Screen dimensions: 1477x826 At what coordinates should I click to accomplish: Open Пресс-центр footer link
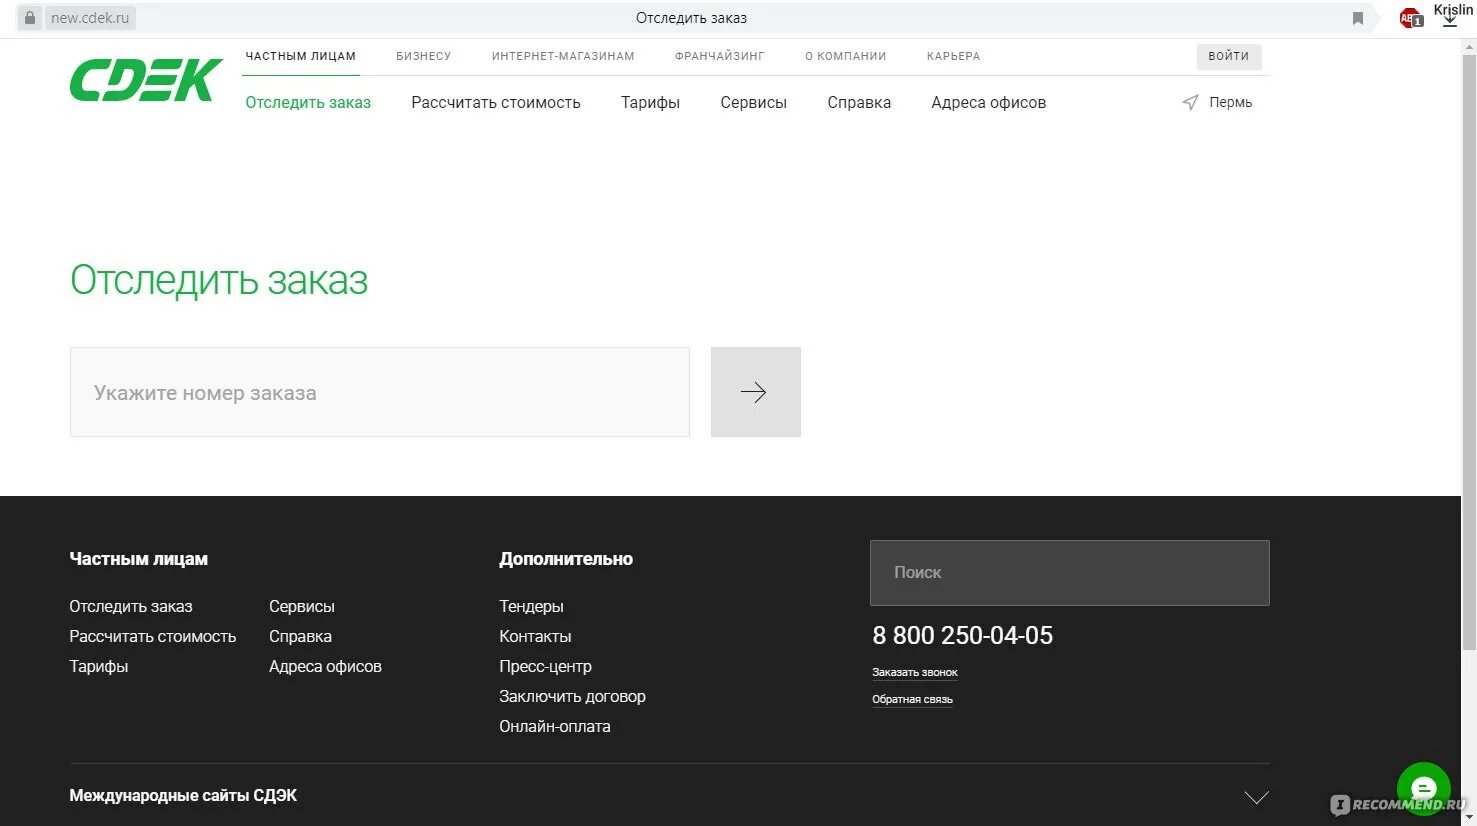(x=545, y=666)
